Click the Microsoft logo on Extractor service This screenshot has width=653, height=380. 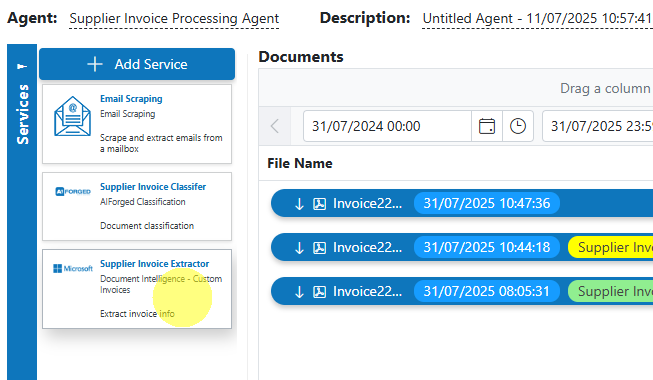[x=73, y=268]
